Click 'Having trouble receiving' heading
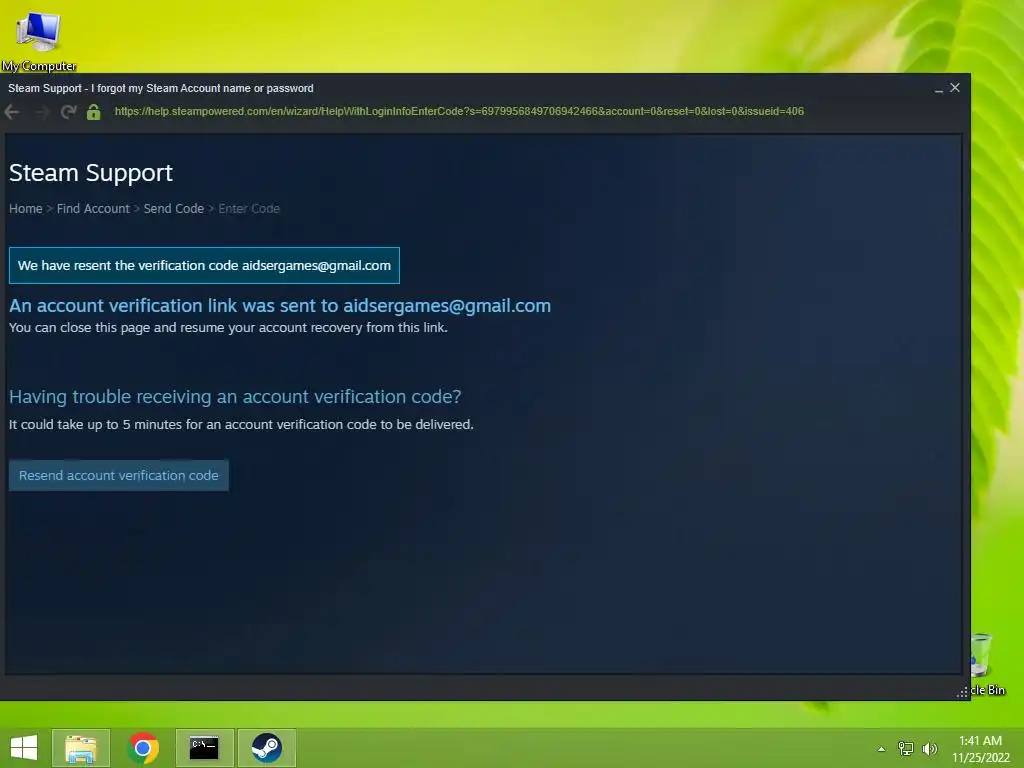1024x768 pixels. (x=235, y=396)
